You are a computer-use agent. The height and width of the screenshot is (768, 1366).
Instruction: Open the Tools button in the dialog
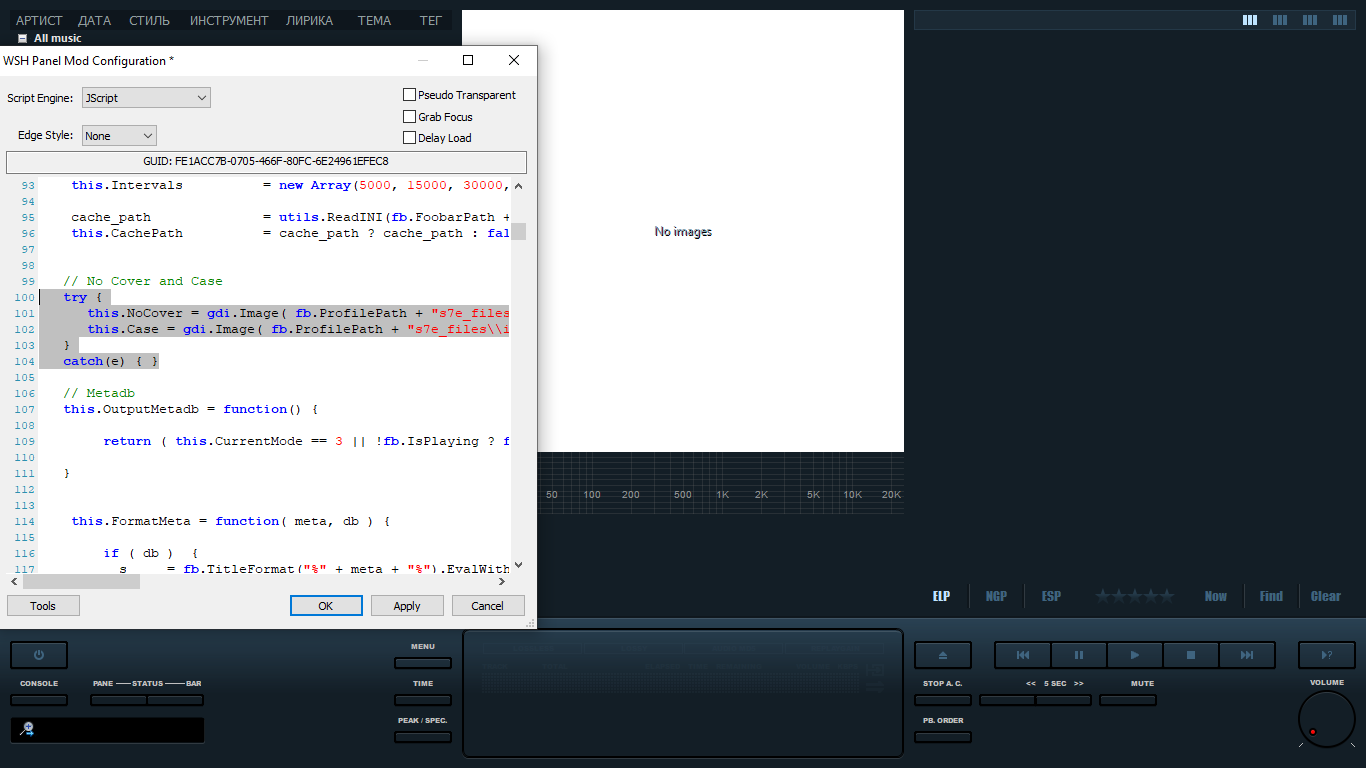(x=43, y=606)
